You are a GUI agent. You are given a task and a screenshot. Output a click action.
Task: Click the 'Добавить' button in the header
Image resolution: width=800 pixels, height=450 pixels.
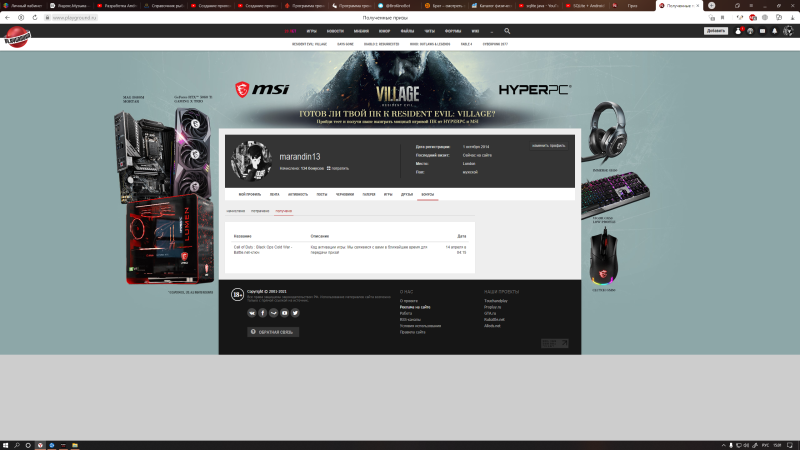click(x=716, y=31)
